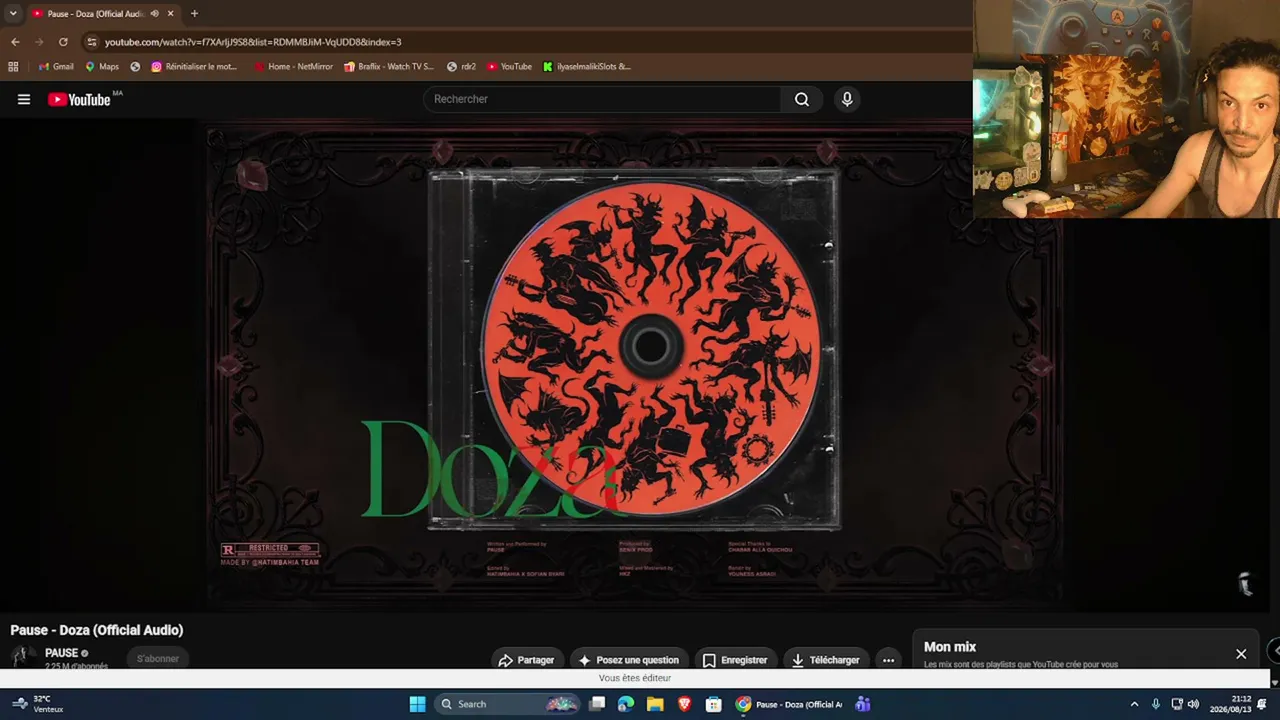Go back to the previous page
The image size is (1280, 720).
(15, 42)
